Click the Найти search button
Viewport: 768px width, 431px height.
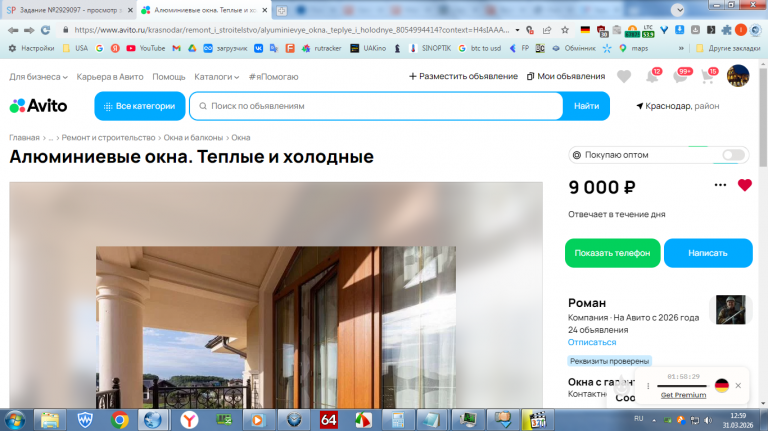pyautogui.click(x=586, y=106)
